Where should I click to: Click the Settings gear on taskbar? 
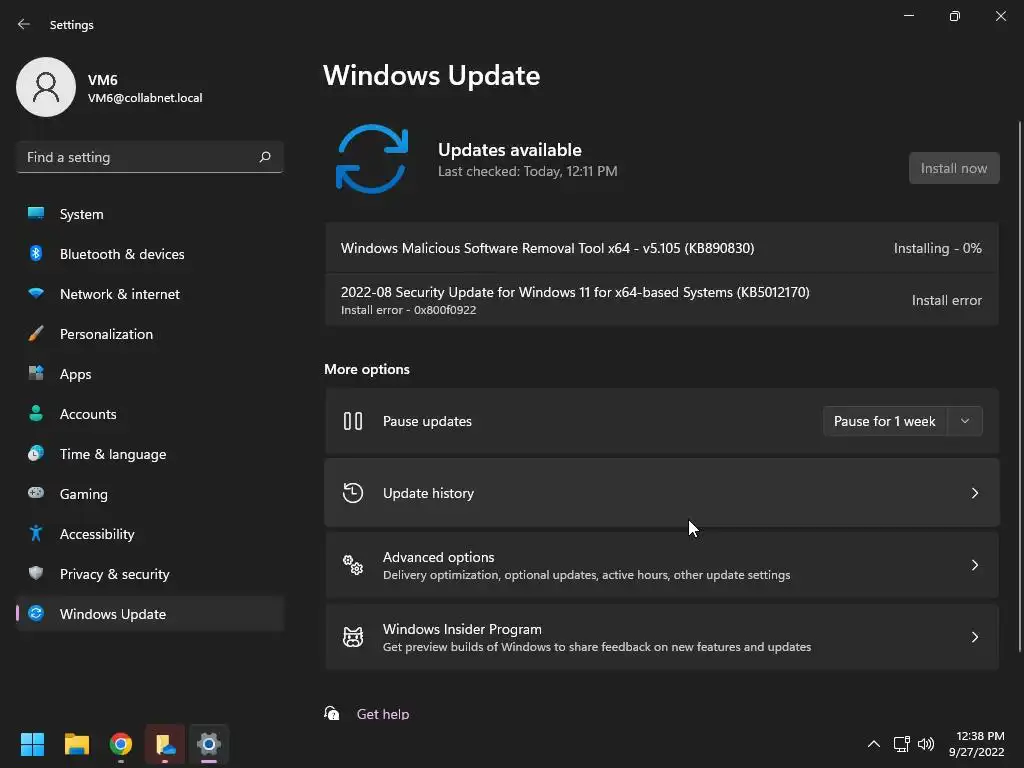tap(209, 744)
